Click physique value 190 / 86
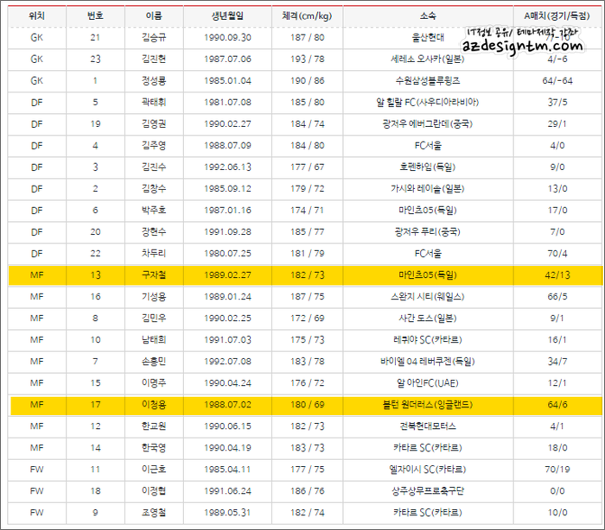605x530 pixels. [307, 81]
